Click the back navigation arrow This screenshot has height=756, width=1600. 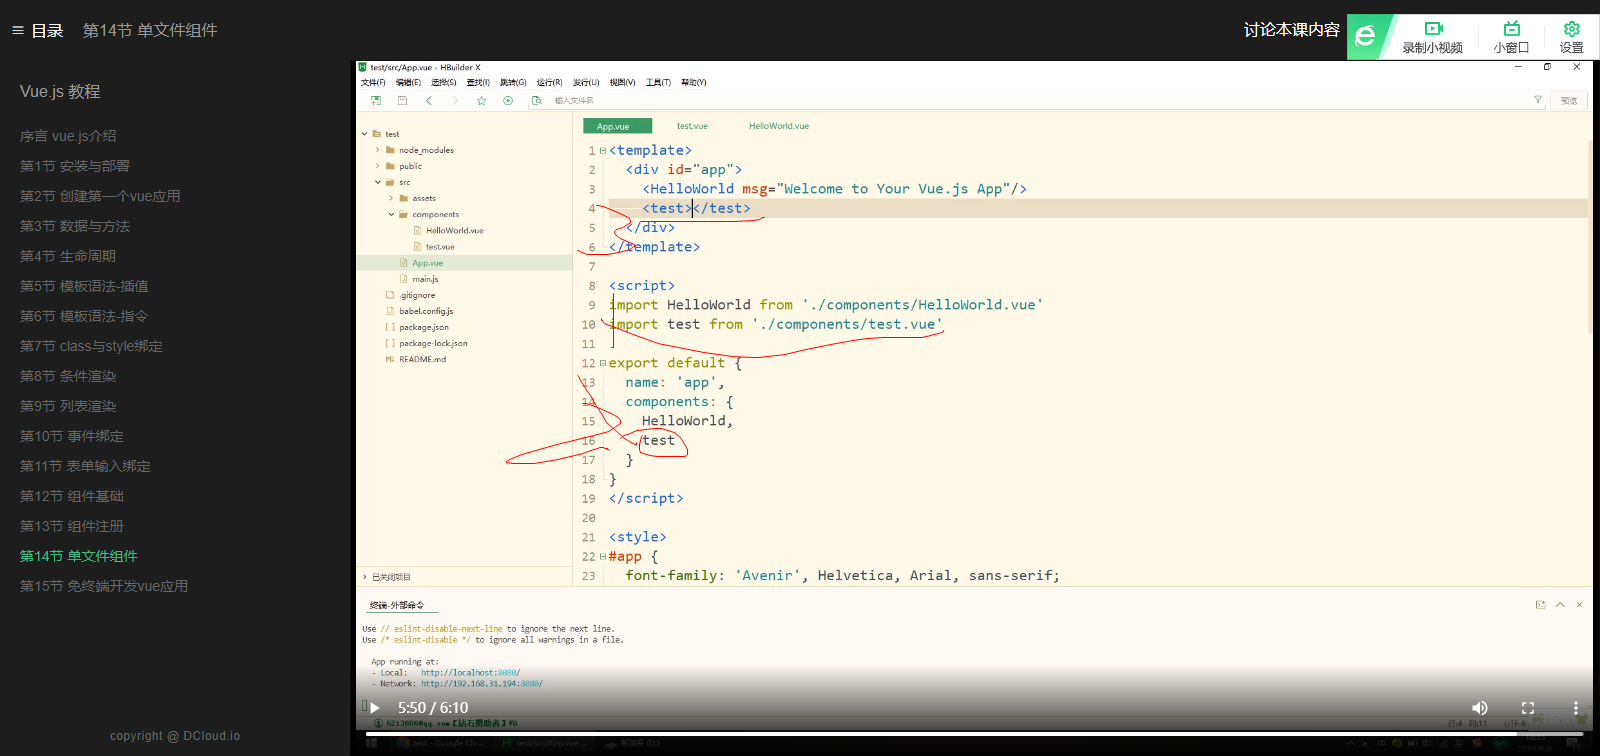(429, 101)
